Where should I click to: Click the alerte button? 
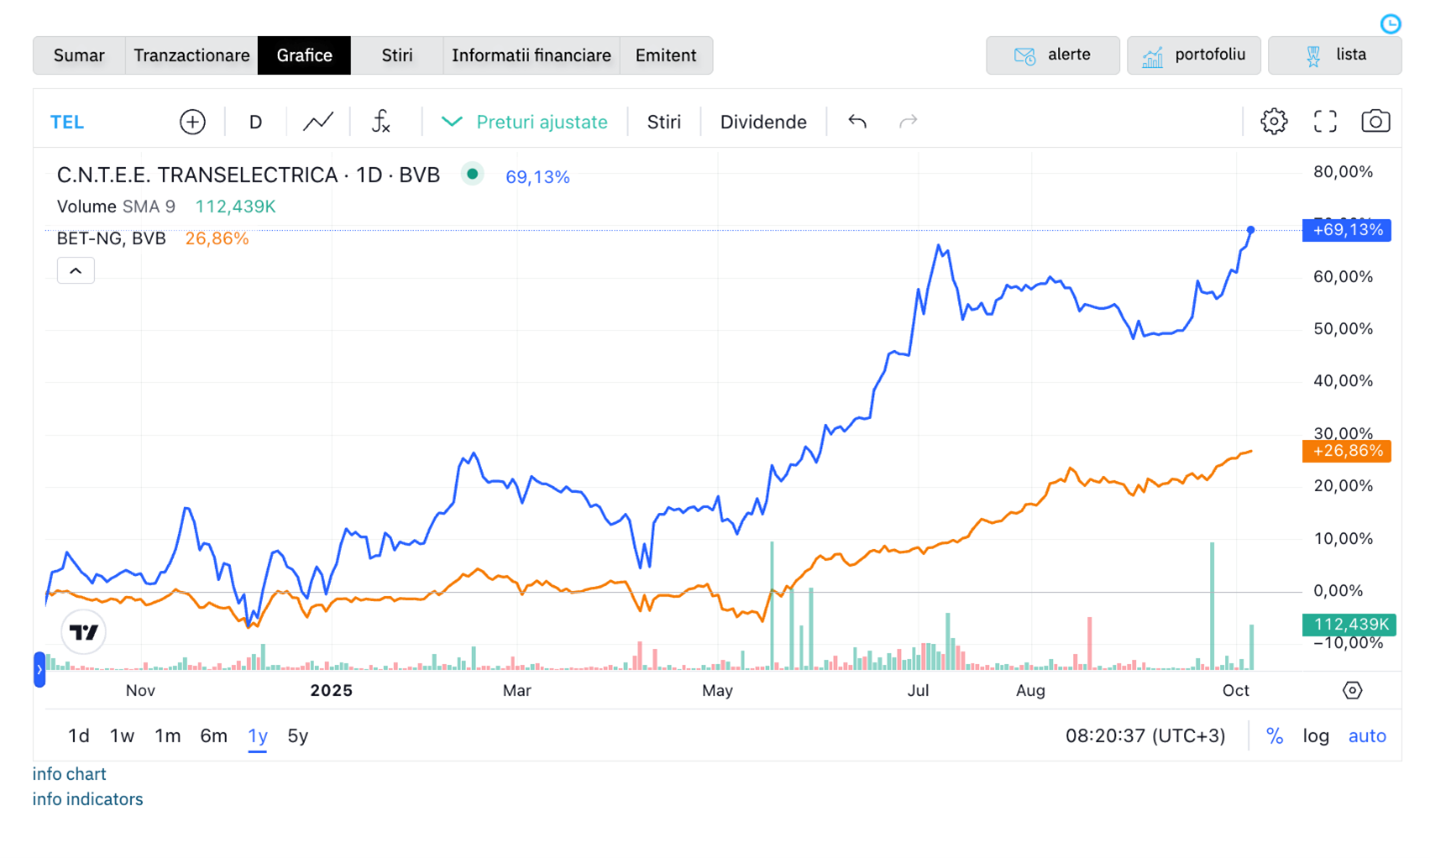[x=1052, y=55]
